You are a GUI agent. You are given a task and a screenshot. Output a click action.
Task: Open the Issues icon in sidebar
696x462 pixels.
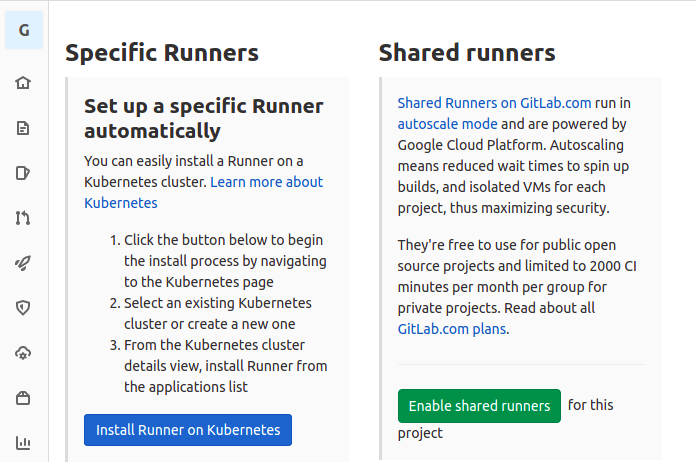(23, 173)
